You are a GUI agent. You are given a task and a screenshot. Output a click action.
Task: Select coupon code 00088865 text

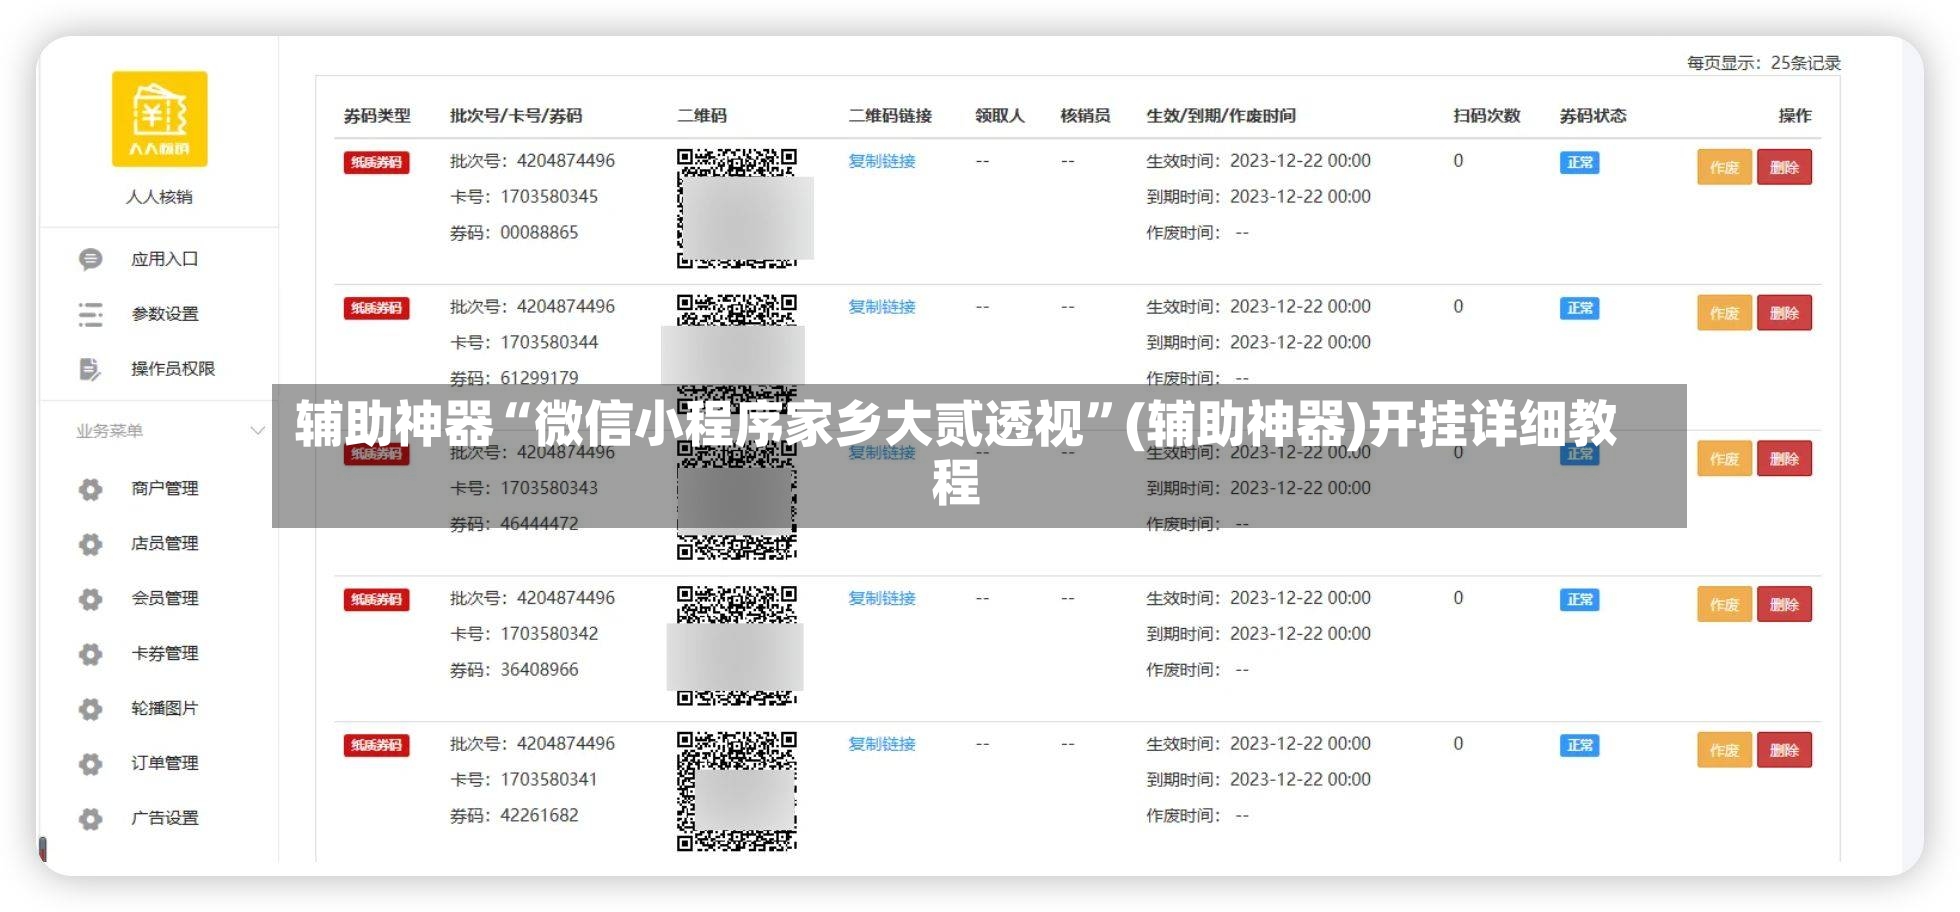pyautogui.click(x=539, y=233)
